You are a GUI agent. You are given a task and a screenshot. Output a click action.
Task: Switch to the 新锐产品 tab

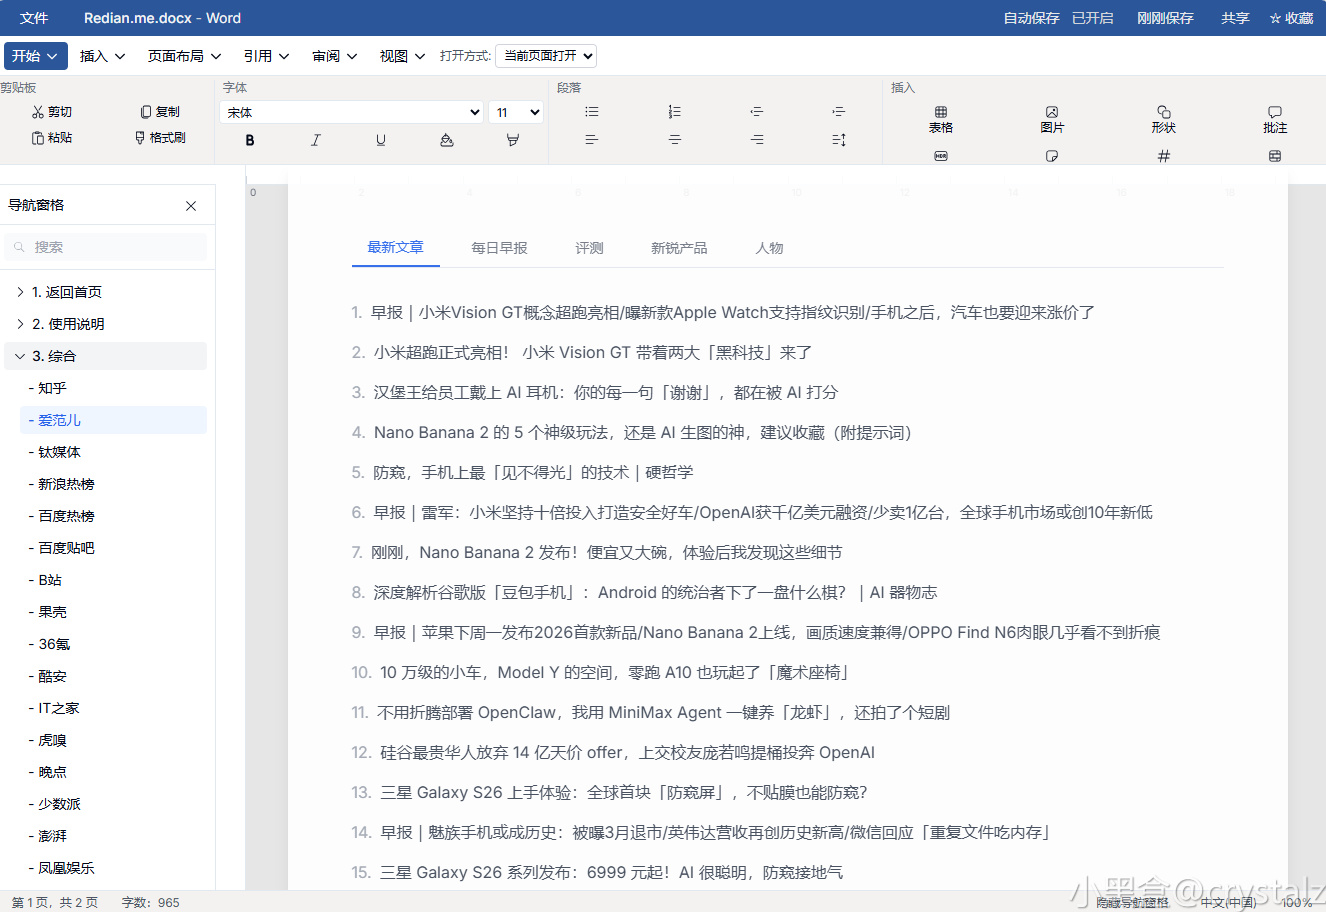(x=679, y=248)
